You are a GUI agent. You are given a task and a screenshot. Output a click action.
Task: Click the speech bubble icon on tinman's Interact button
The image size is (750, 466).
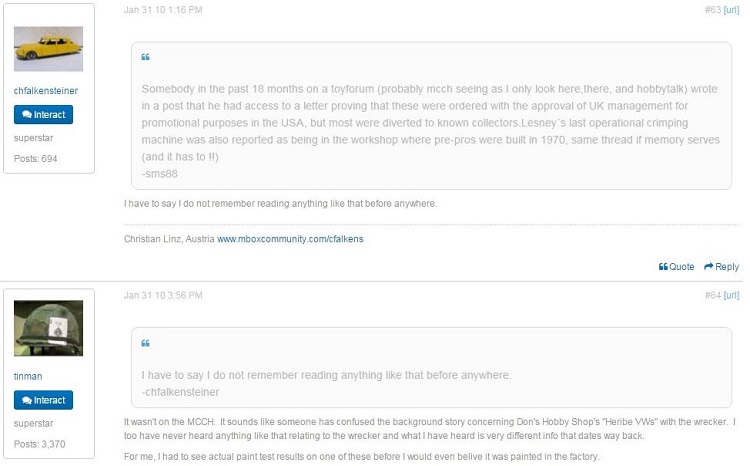(x=27, y=400)
